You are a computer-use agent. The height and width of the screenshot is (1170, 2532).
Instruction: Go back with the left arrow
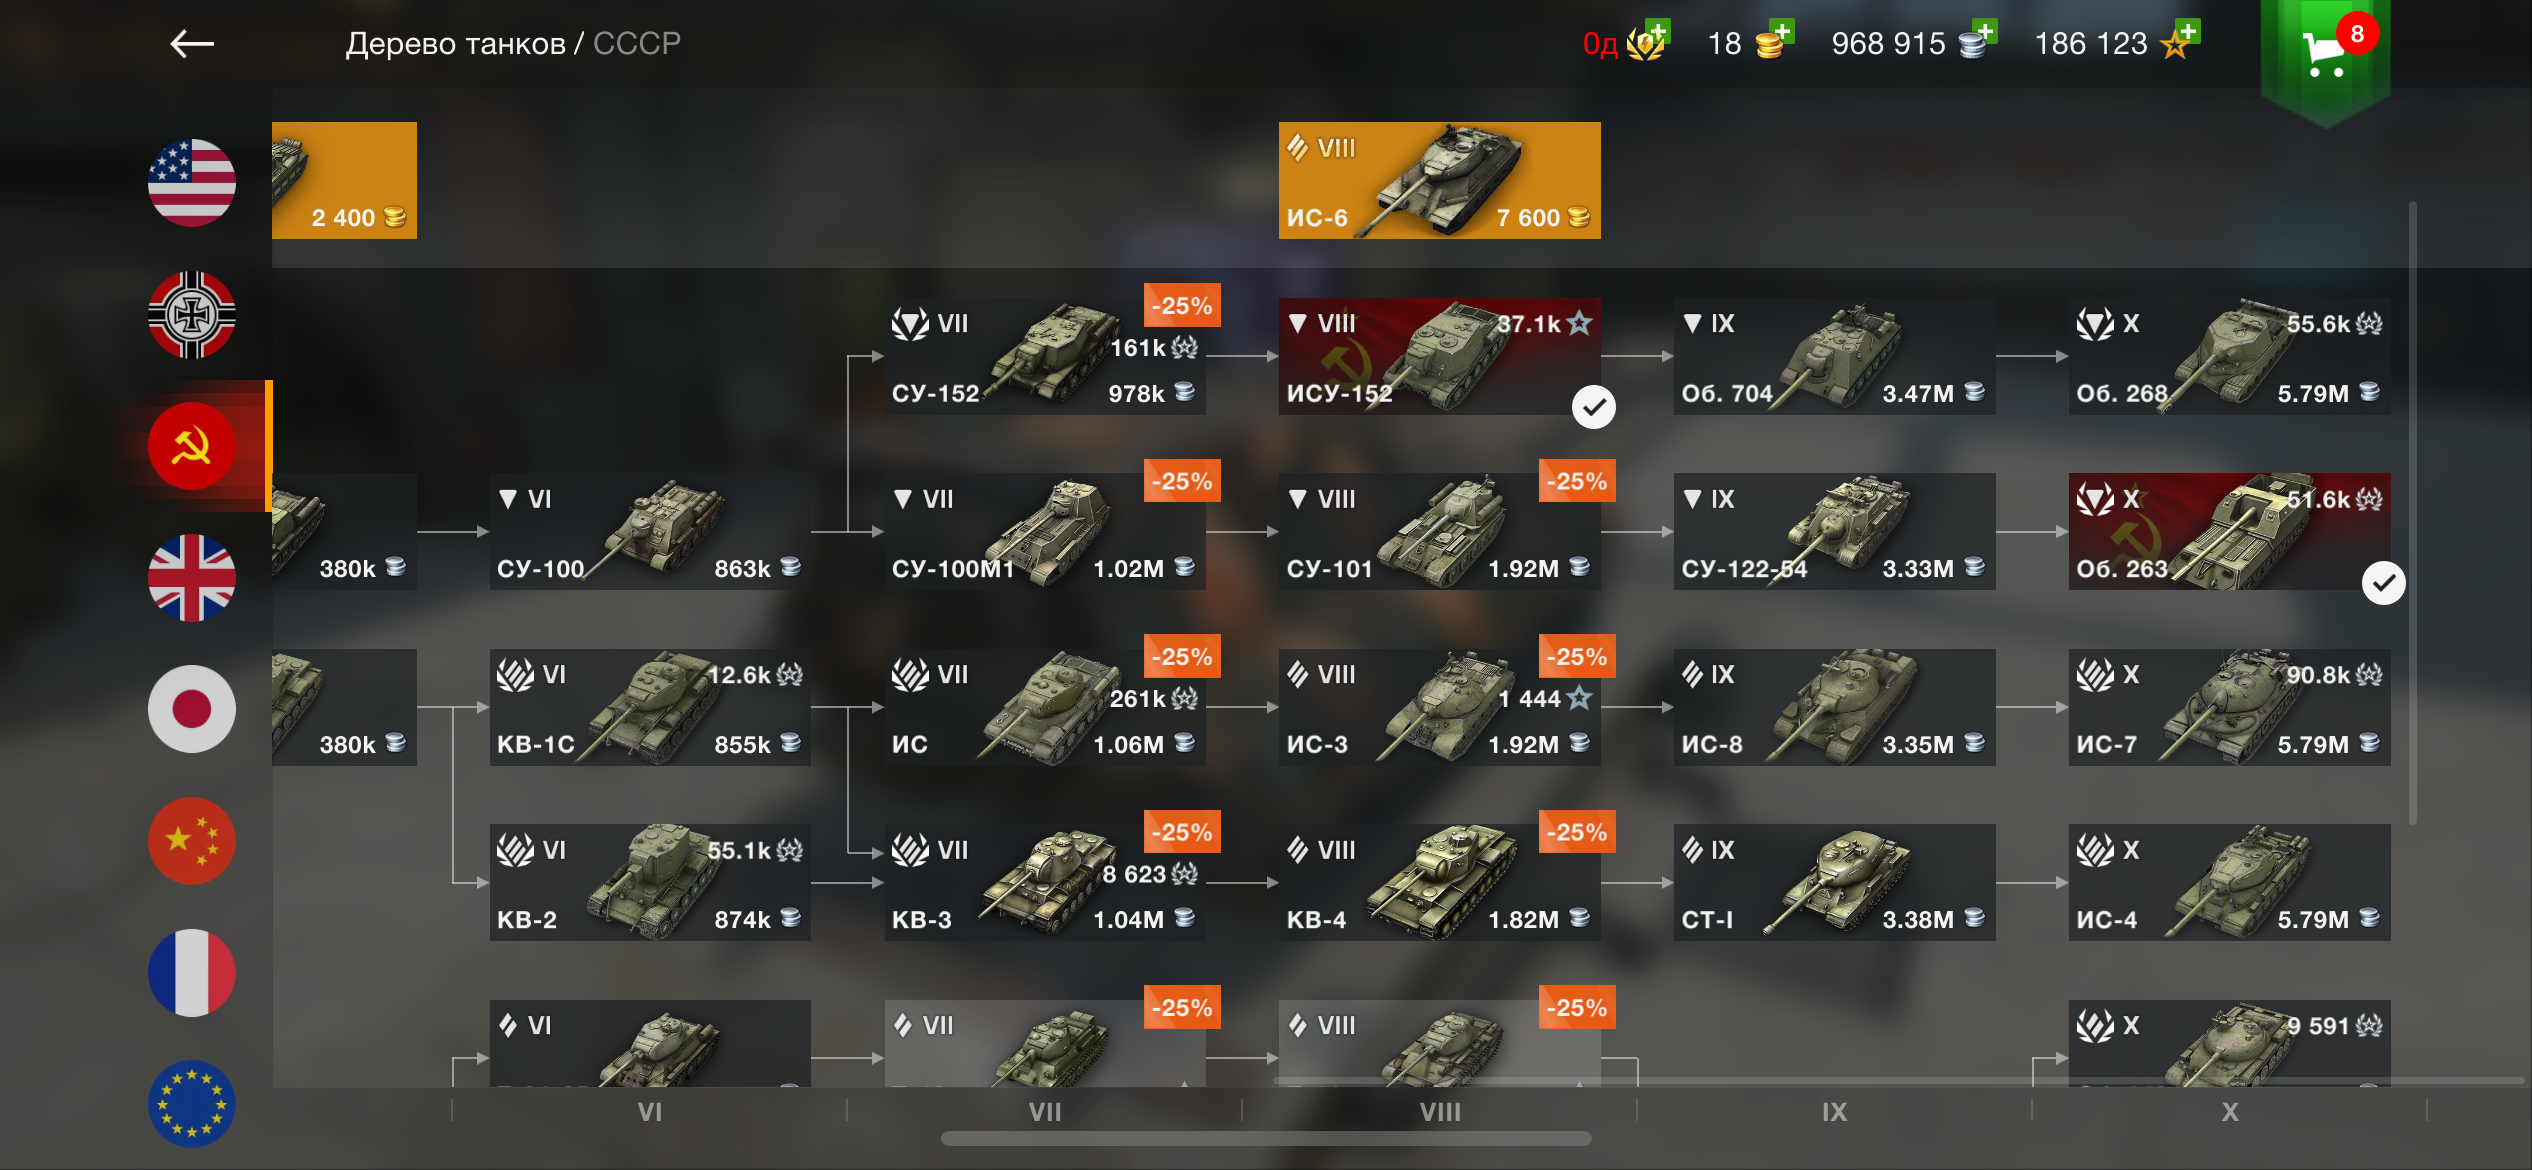[x=192, y=43]
